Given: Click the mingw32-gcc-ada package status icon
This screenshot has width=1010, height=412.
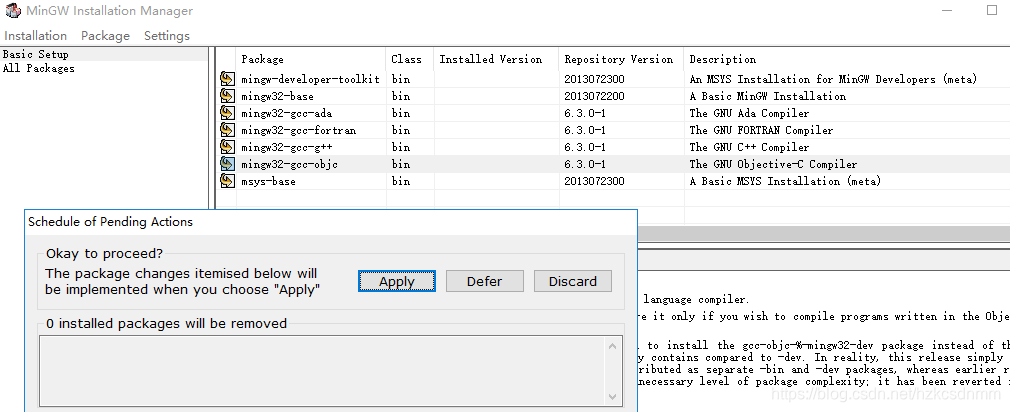Looking at the screenshot, I should [x=227, y=113].
